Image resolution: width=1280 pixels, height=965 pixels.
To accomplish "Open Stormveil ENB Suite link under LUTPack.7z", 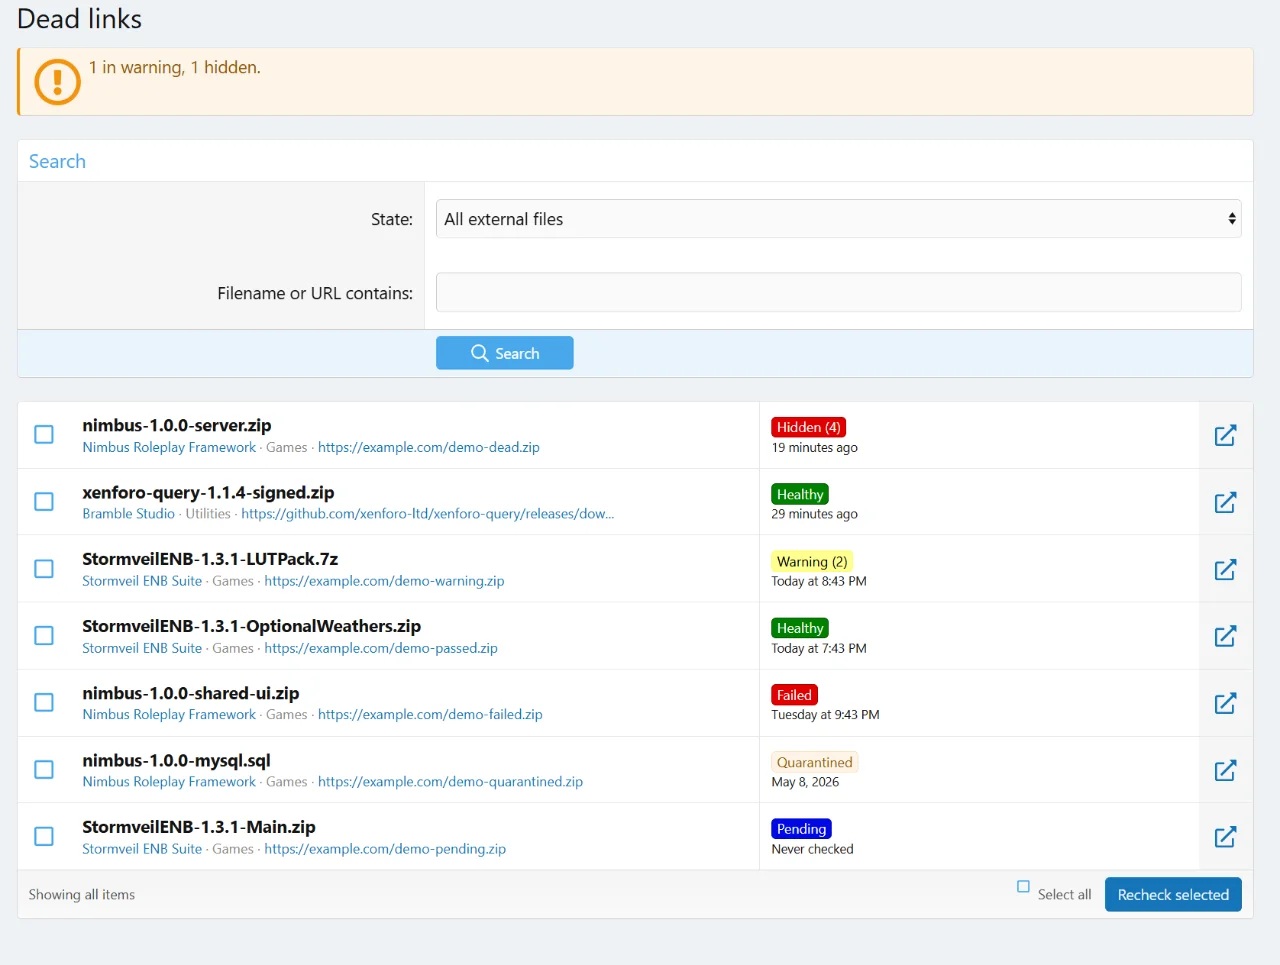I will point(142,580).
